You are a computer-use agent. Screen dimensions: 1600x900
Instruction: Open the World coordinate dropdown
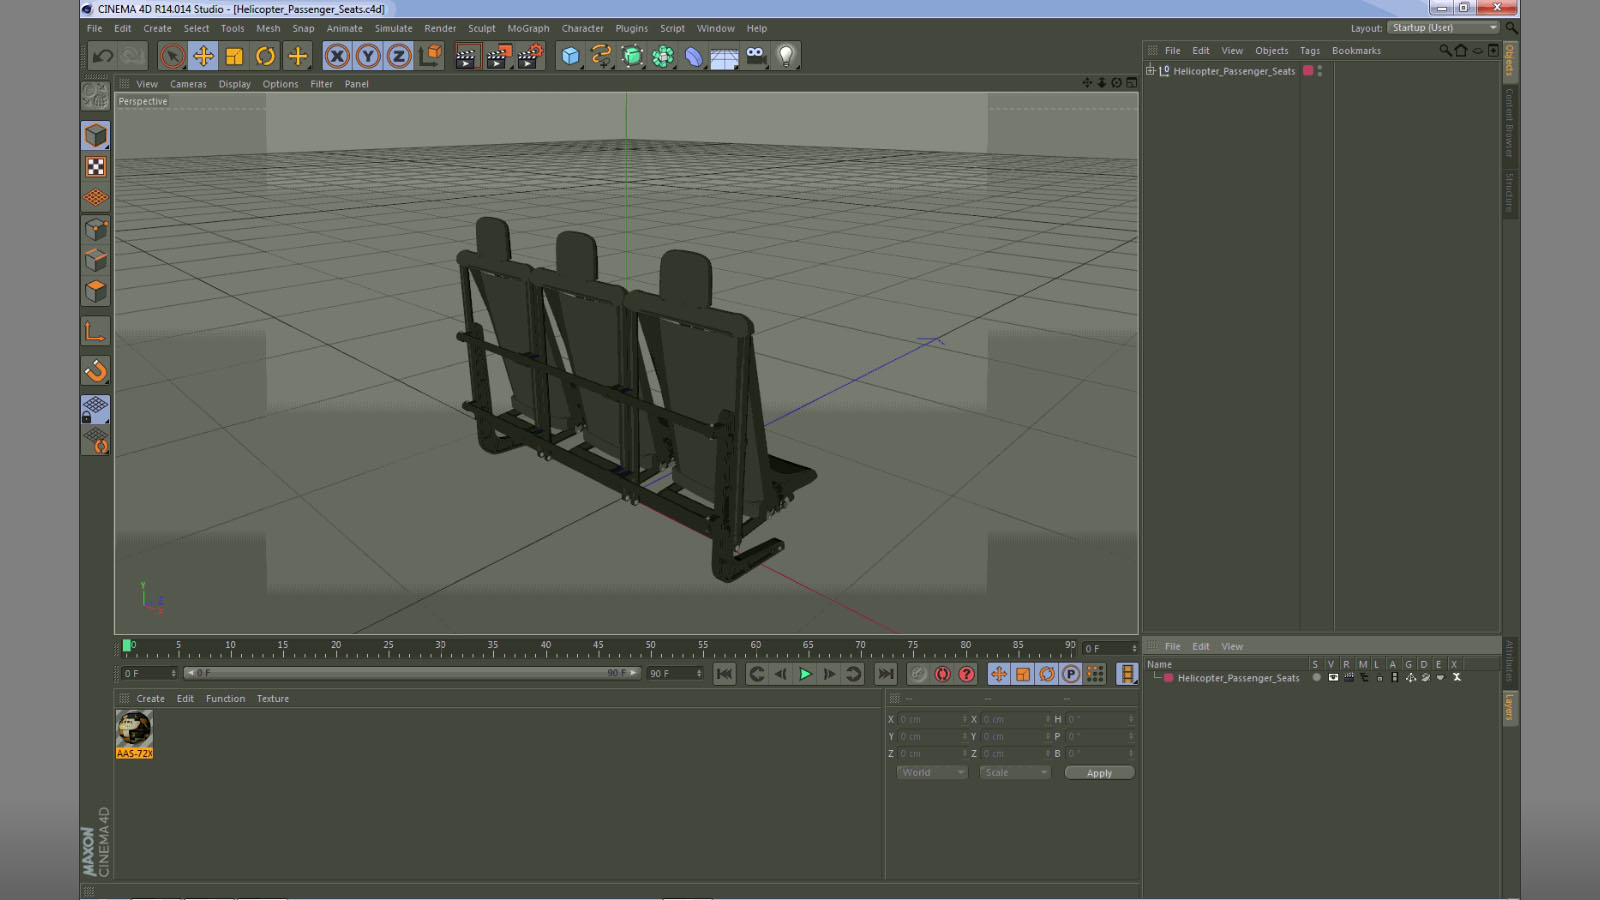(932, 773)
